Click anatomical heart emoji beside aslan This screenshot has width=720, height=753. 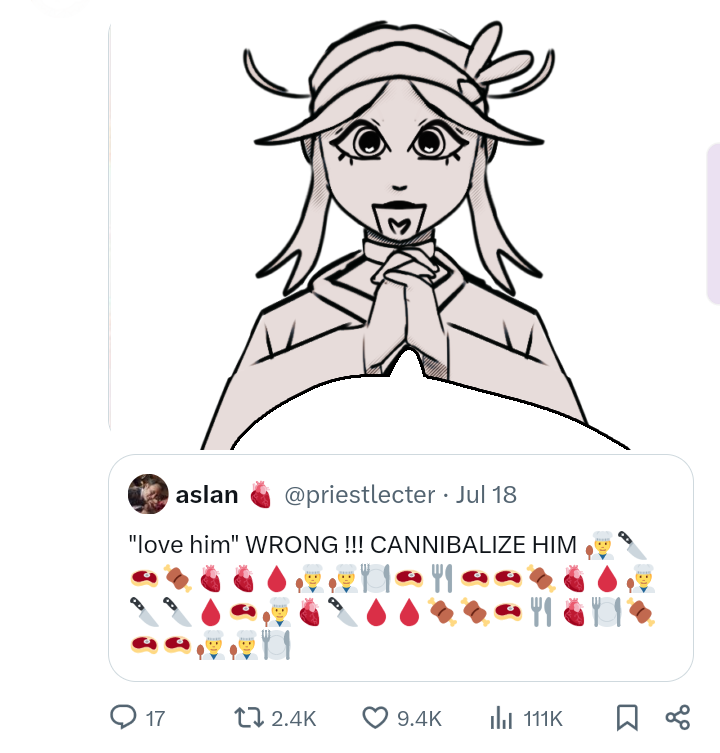click(260, 494)
